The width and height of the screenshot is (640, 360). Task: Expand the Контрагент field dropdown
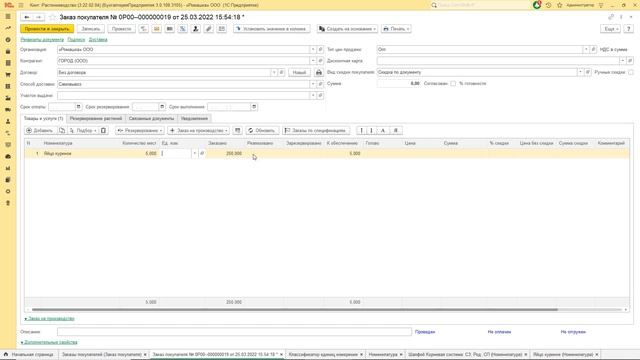pyautogui.click(x=313, y=61)
